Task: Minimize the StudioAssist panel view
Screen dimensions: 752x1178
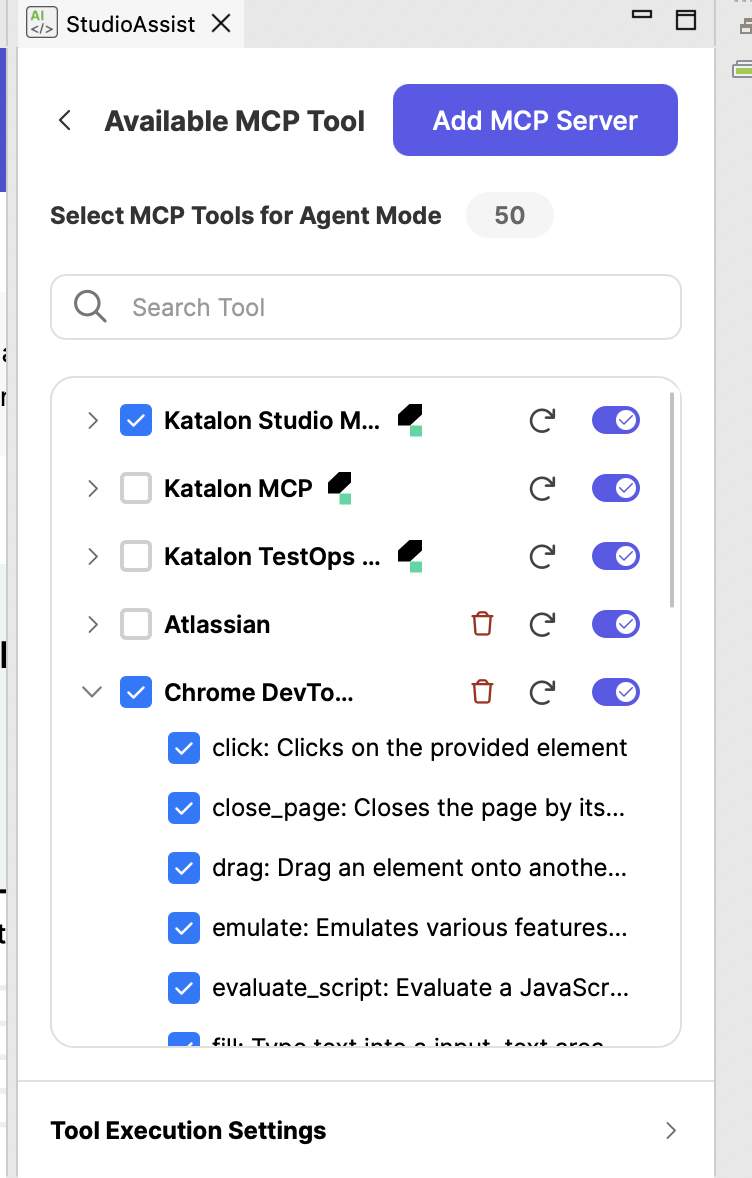Action: (642, 14)
